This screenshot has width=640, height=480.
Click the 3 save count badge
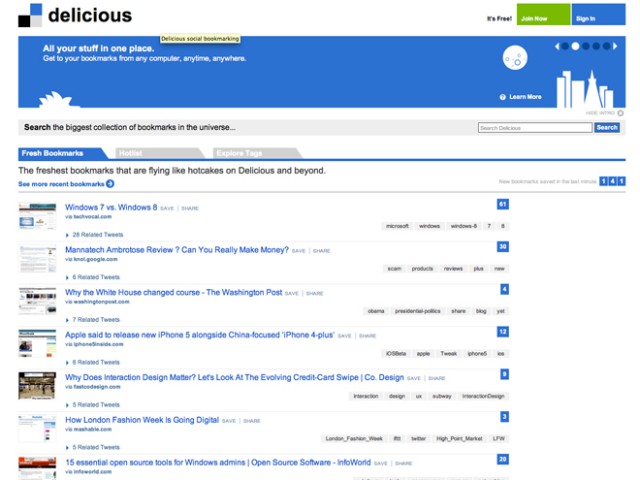504,417
